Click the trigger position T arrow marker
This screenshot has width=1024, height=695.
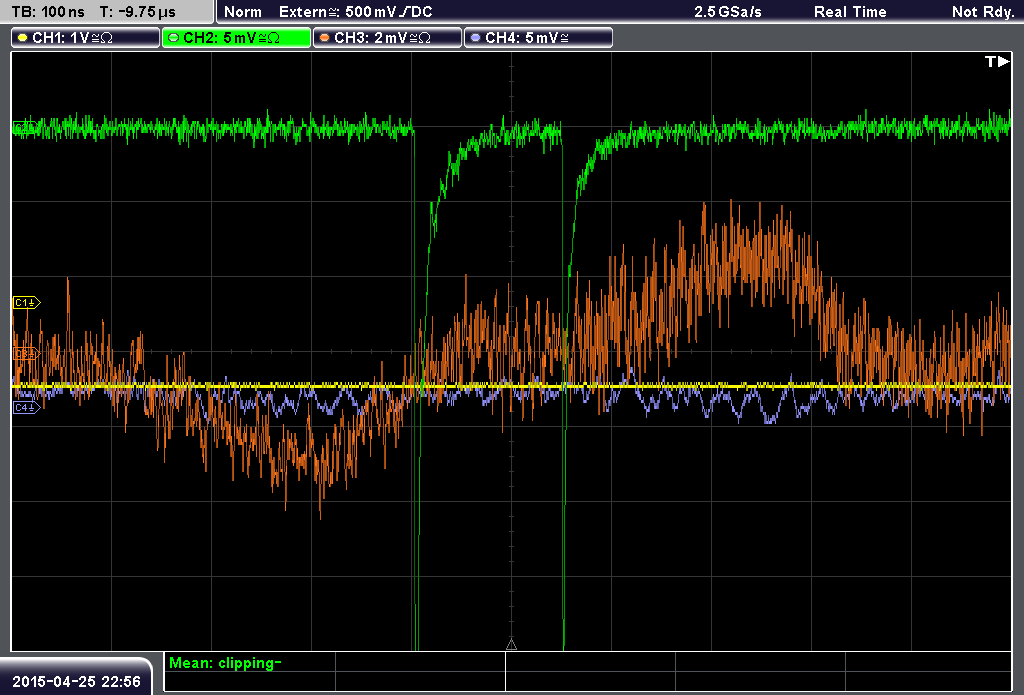tap(997, 61)
